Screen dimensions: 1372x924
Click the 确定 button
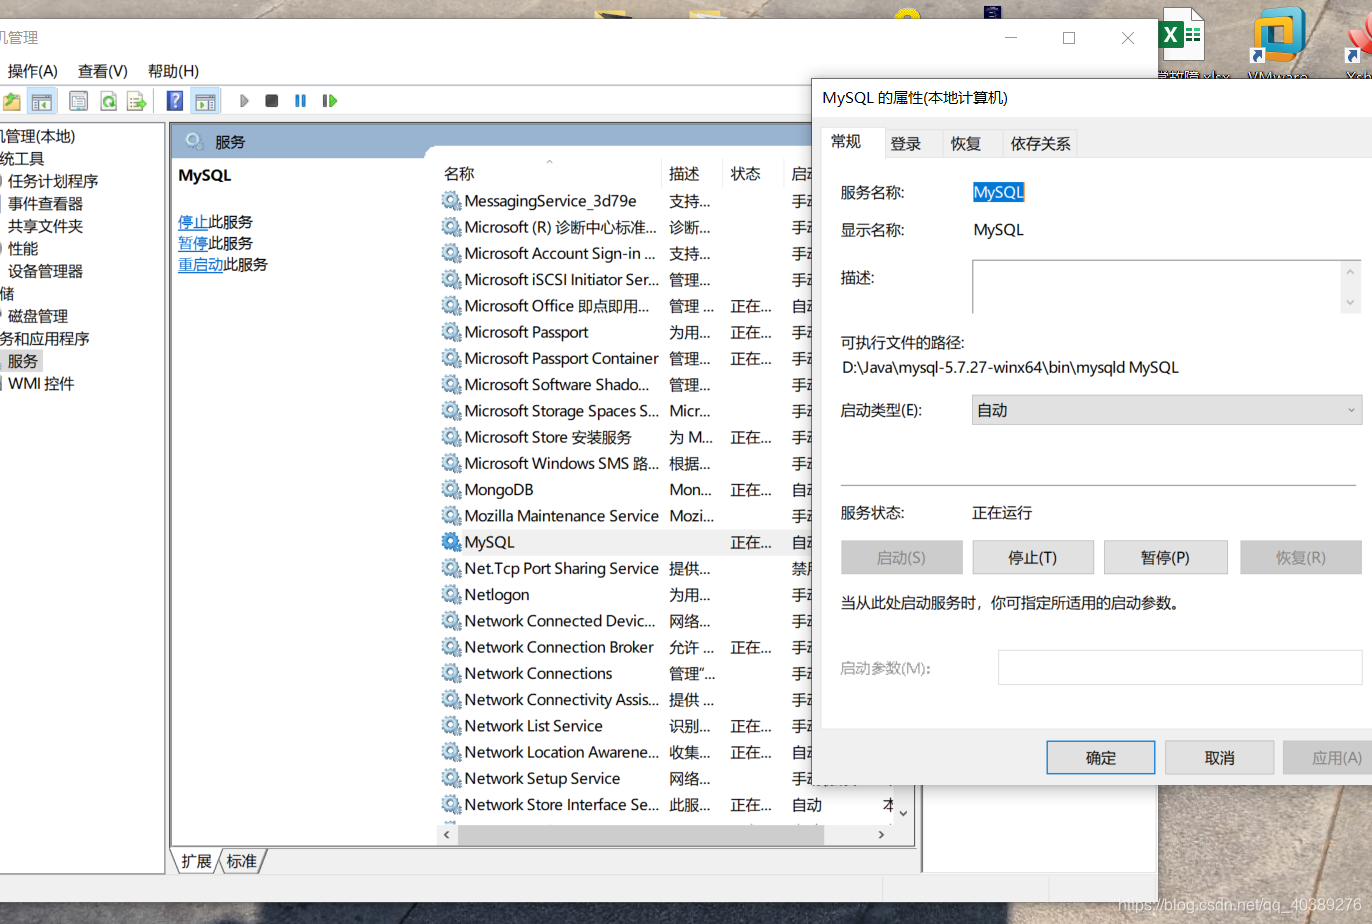pos(1101,758)
